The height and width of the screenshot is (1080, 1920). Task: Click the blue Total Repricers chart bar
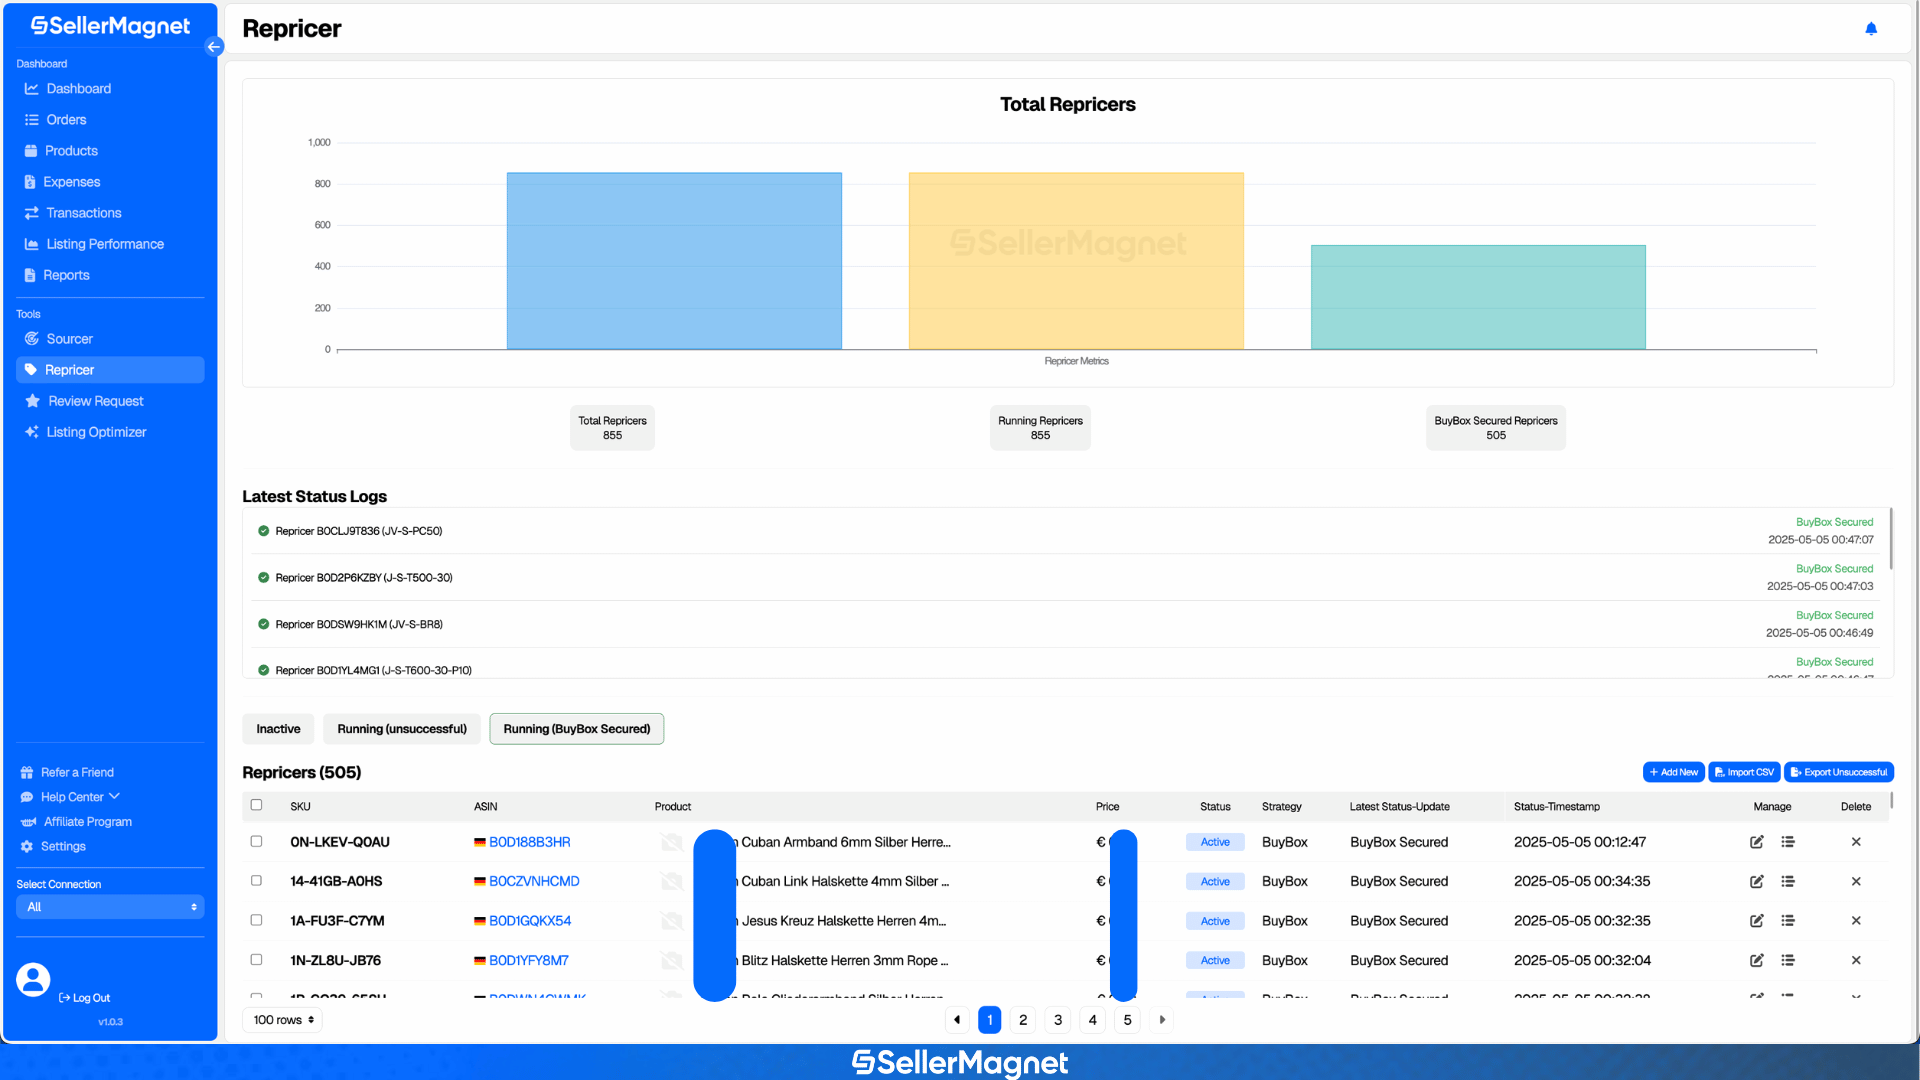(674, 261)
